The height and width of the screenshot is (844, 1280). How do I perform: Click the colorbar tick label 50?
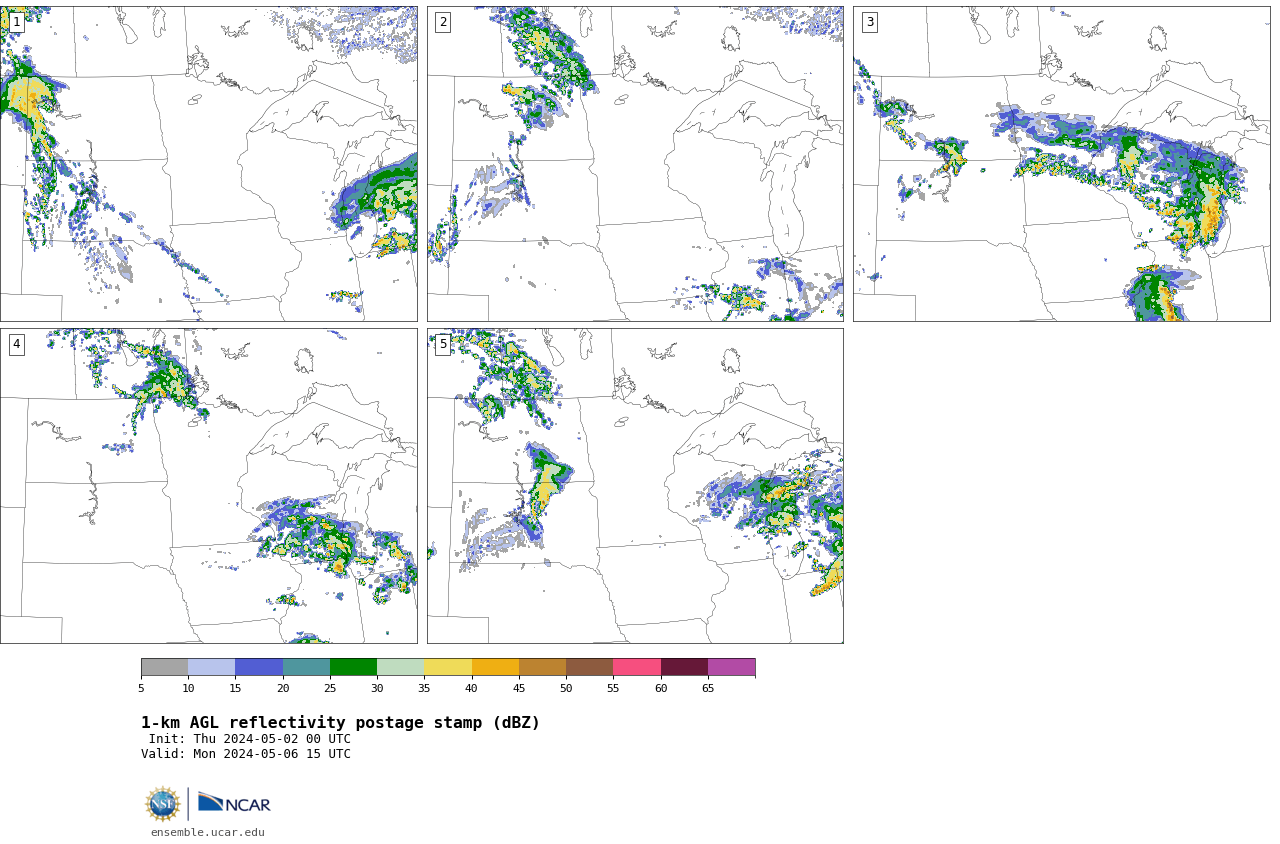566,688
